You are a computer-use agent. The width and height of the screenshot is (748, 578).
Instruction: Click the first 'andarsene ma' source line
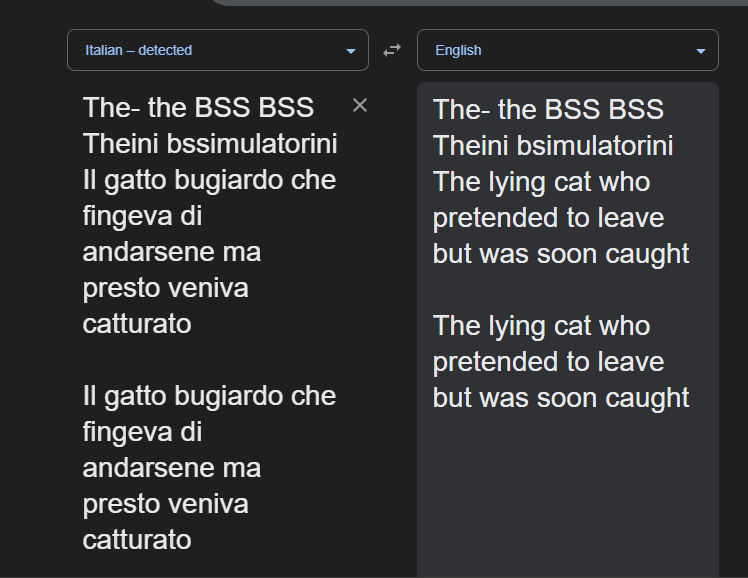pos(171,252)
